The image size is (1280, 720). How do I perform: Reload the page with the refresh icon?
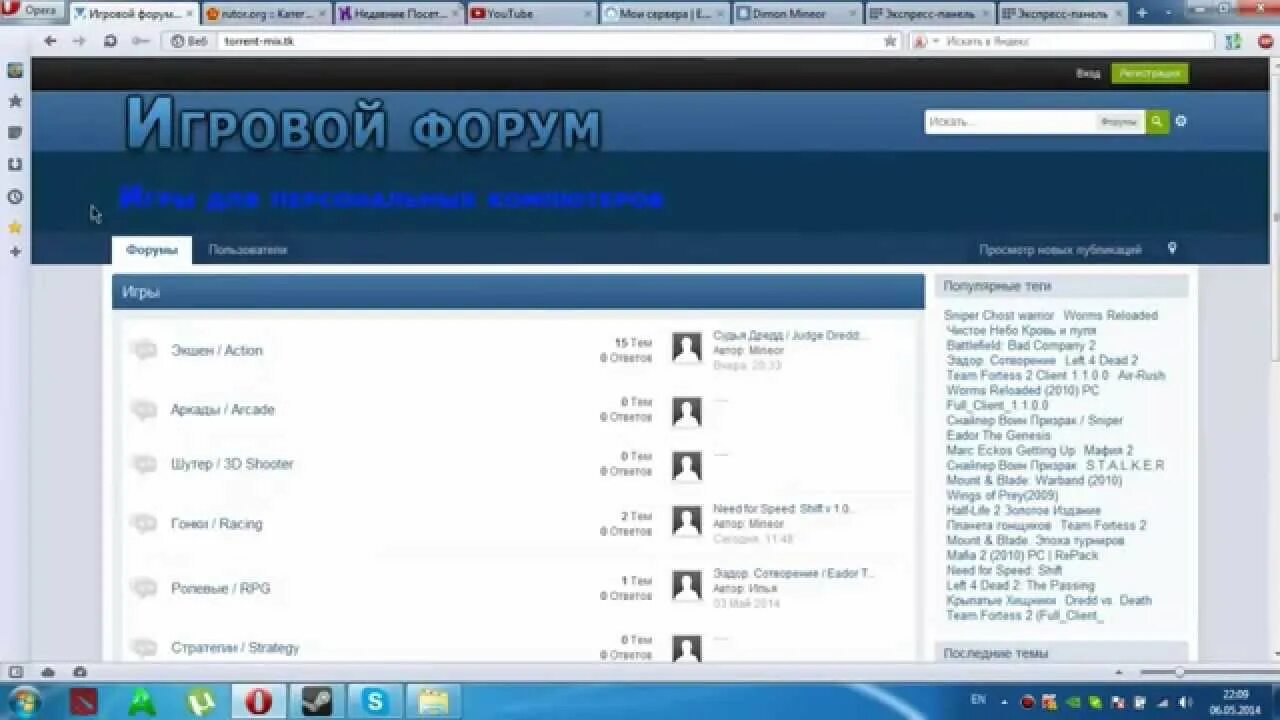[x=110, y=41]
